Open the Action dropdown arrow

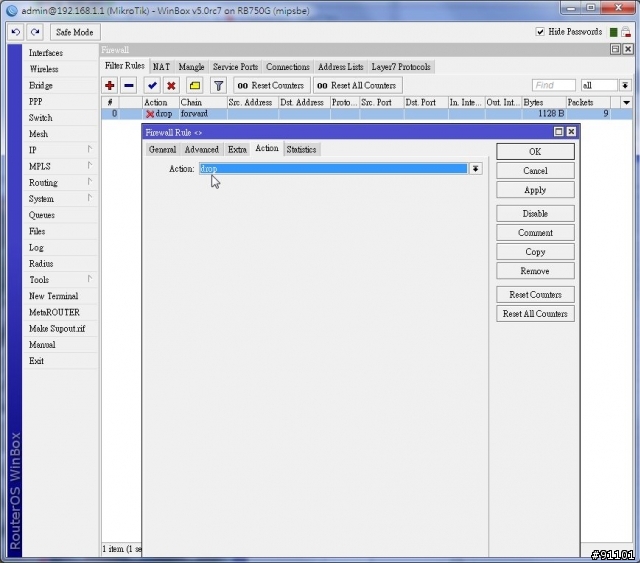pyautogui.click(x=476, y=169)
